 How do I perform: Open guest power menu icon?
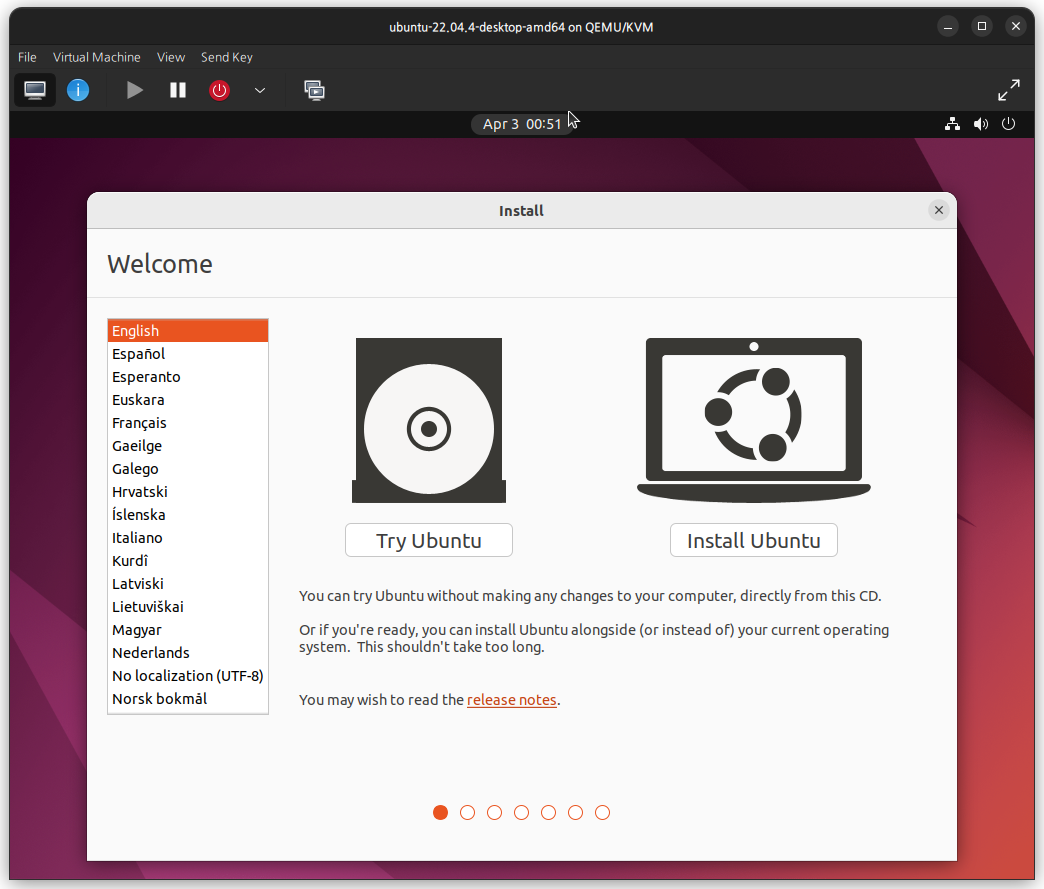tap(1008, 124)
